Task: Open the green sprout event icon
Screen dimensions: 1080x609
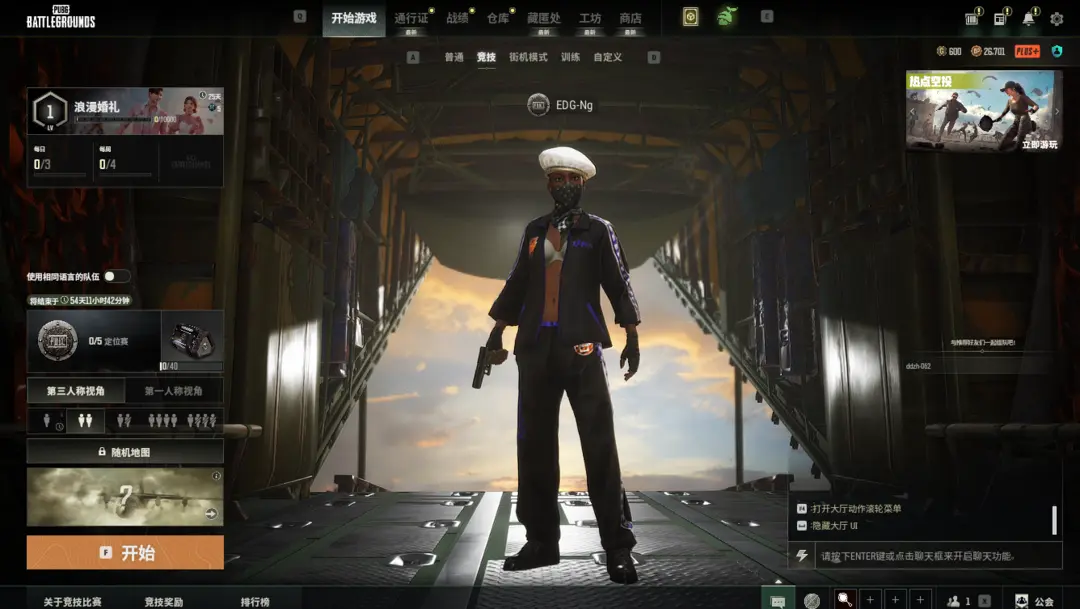Action: 727,16
